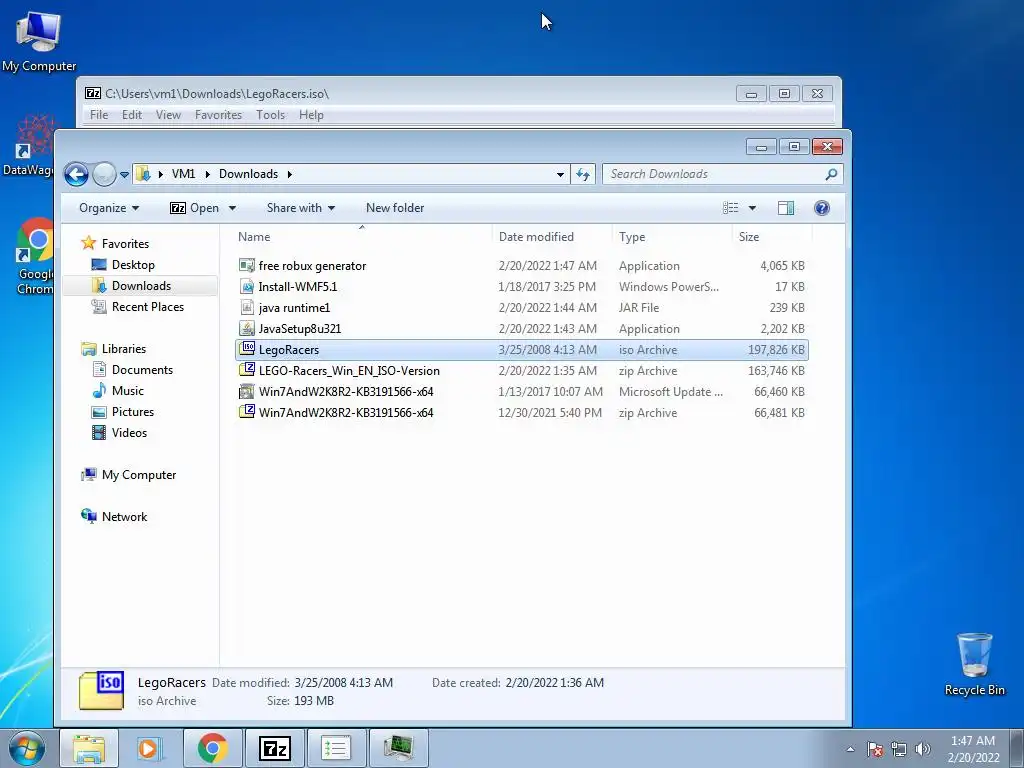Expand the Open button dropdown arrow

pos(232,208)
